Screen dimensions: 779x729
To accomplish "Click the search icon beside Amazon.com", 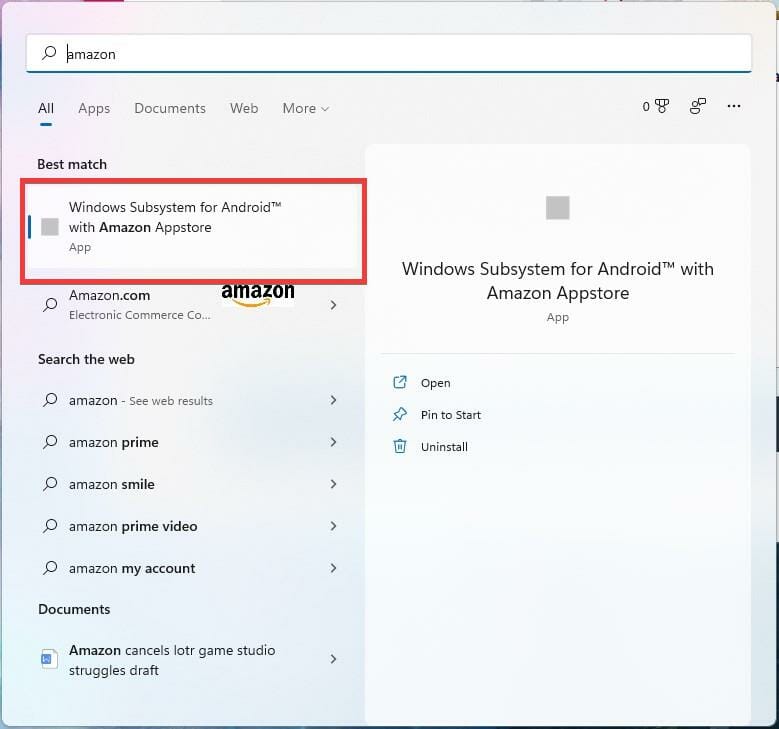I will (x=50, y=305).
